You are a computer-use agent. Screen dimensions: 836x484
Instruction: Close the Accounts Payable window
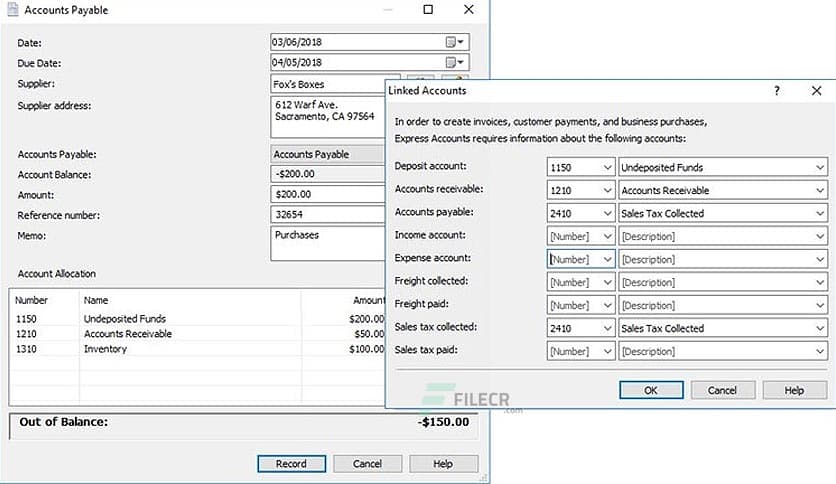click(x=468, y=10)
